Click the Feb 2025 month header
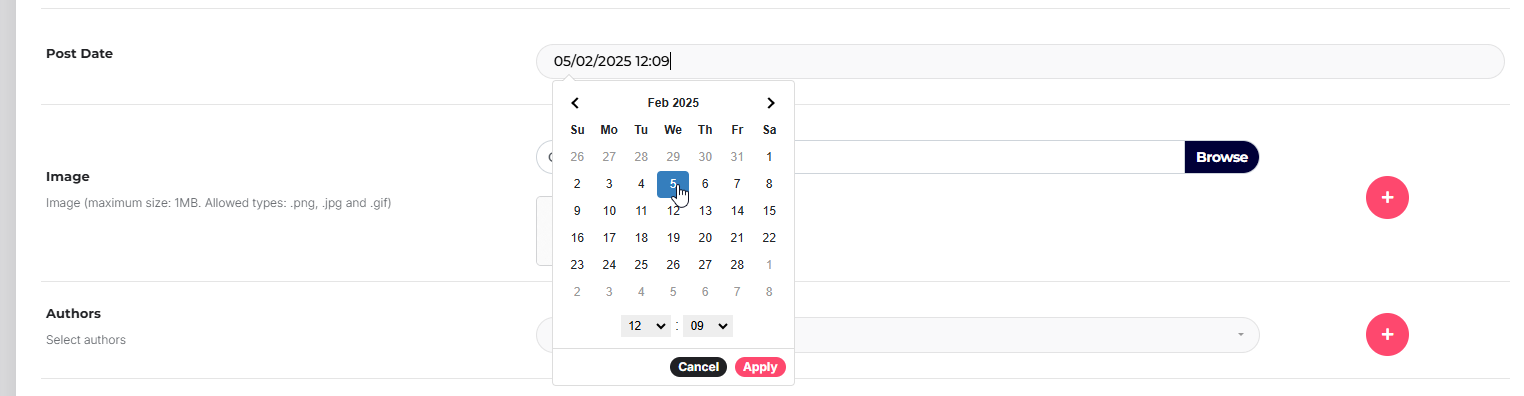 673,103
